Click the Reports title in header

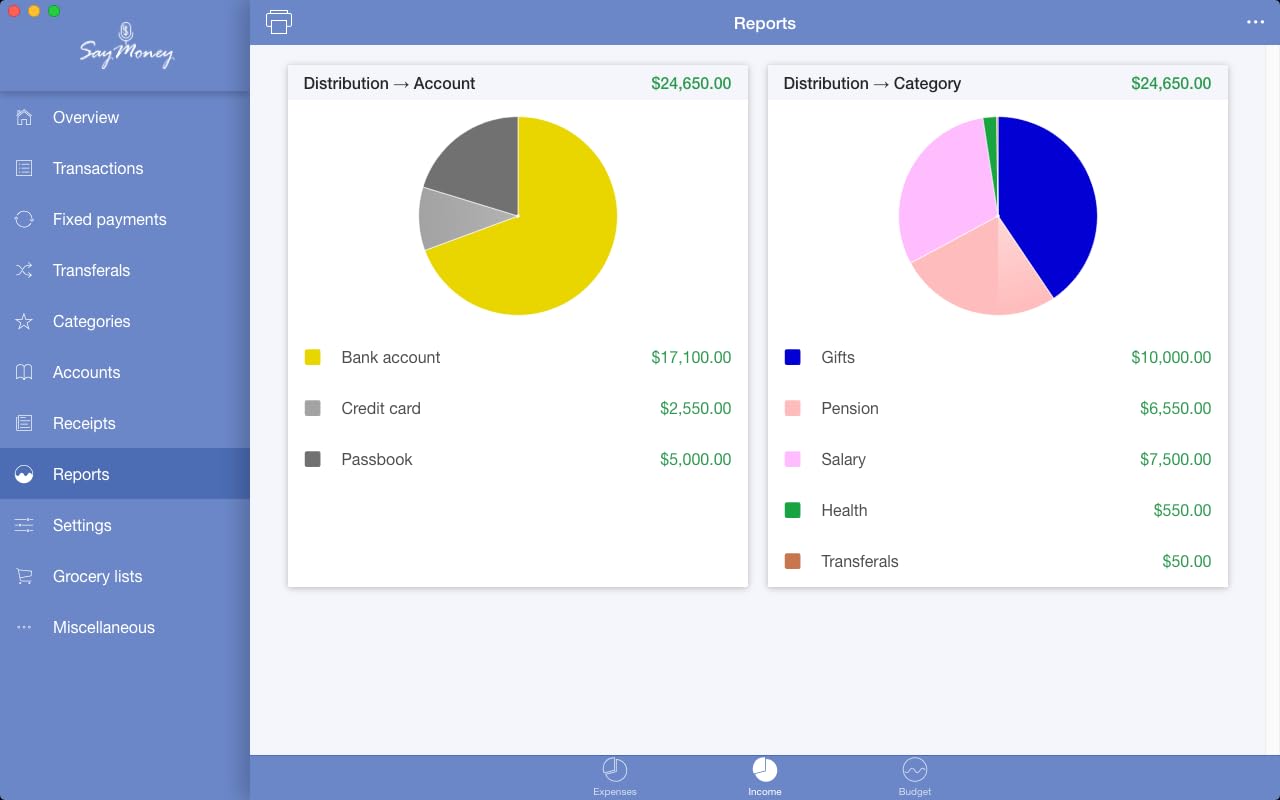tap(765, 23)
